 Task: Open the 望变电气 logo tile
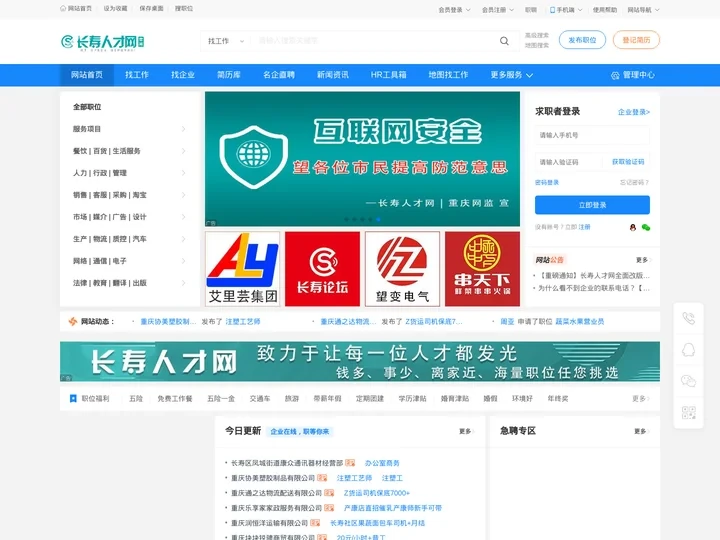click(402, 269)
